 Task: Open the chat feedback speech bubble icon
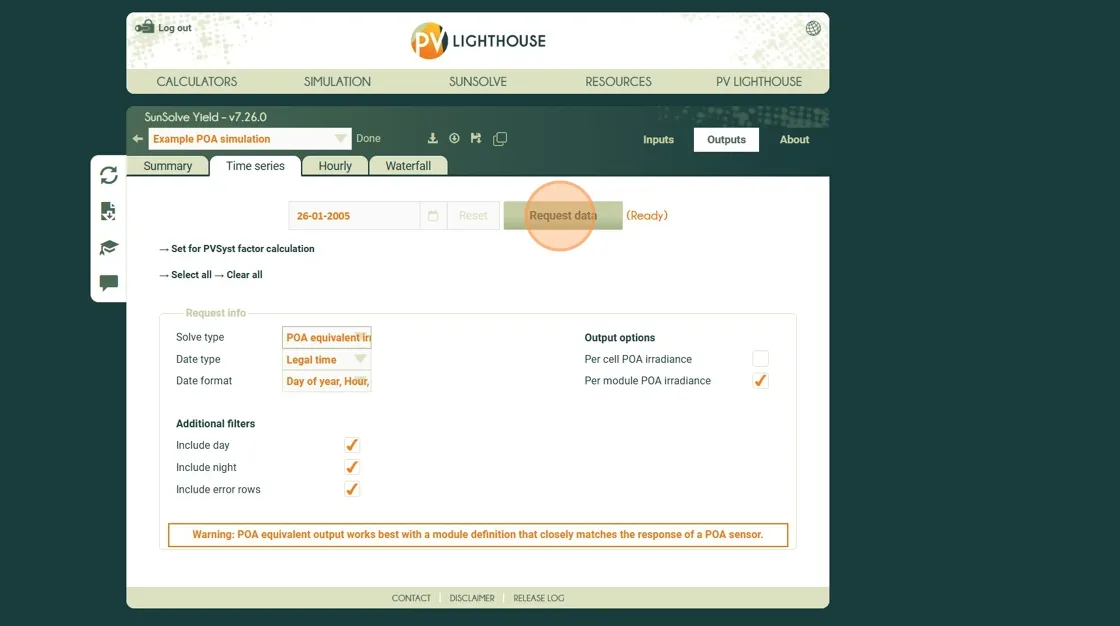109,283
